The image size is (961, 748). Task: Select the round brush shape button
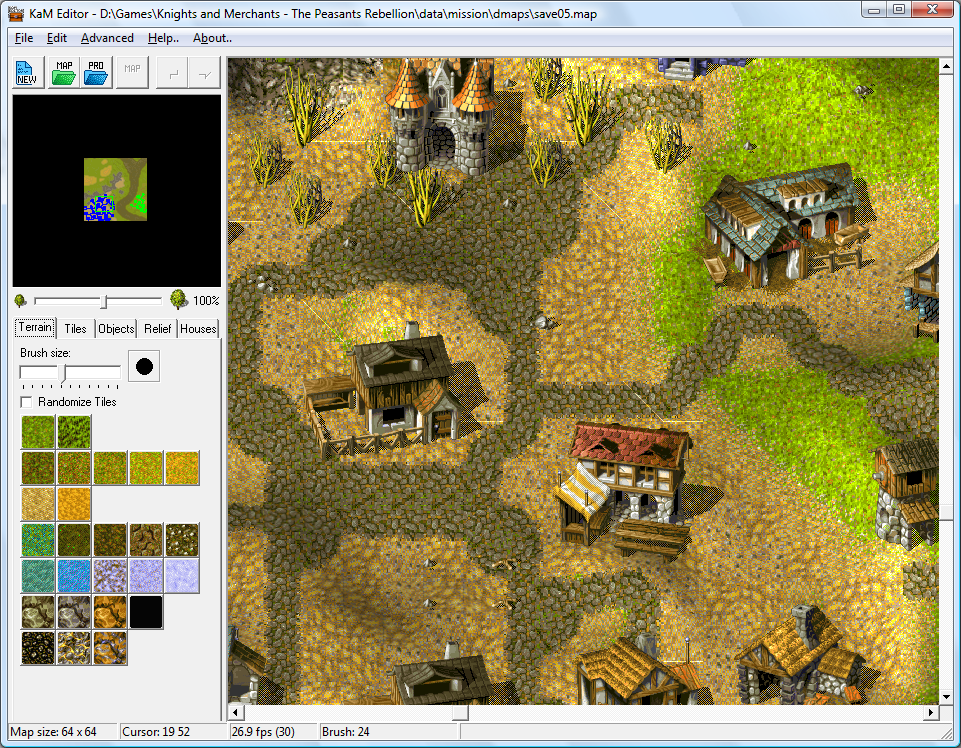(144, 367)
